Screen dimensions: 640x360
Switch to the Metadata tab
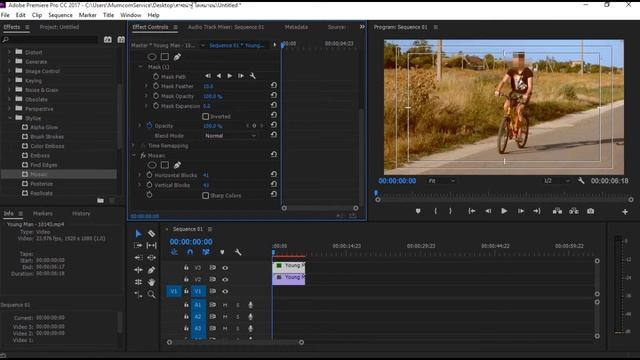pyautogui.click(x=296, y=27)
